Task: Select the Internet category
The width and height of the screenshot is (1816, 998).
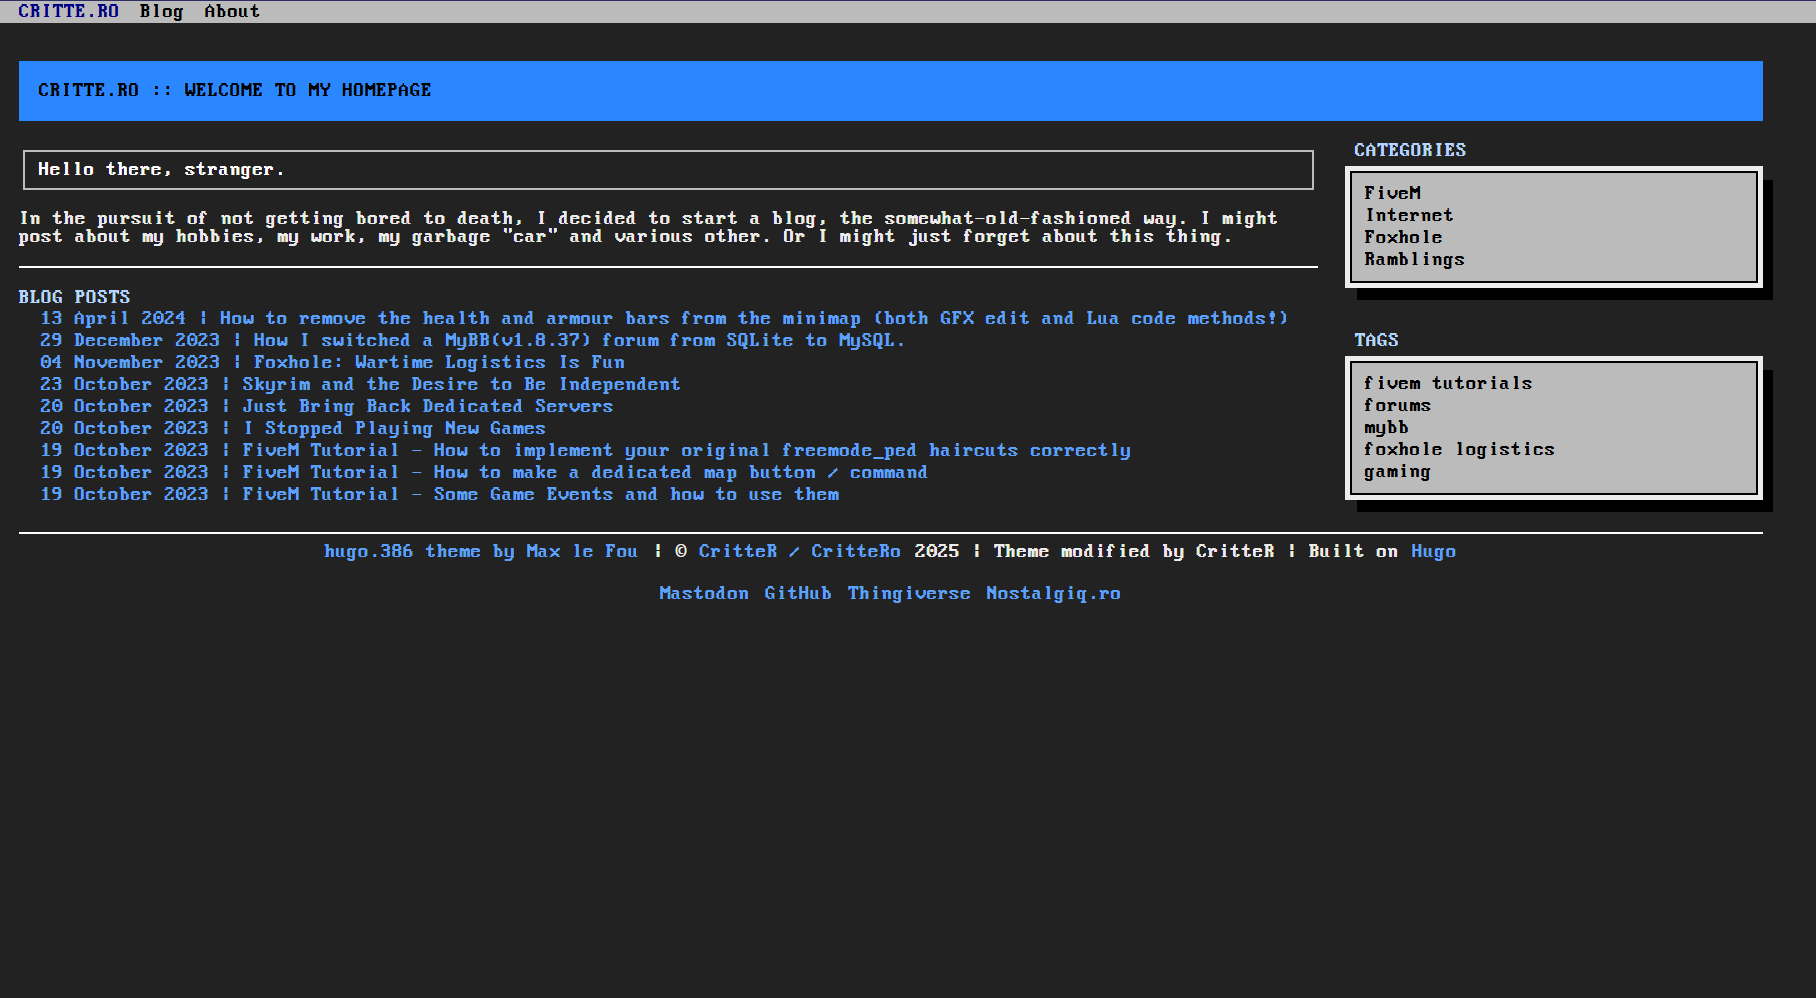Action: point(1408,214)
